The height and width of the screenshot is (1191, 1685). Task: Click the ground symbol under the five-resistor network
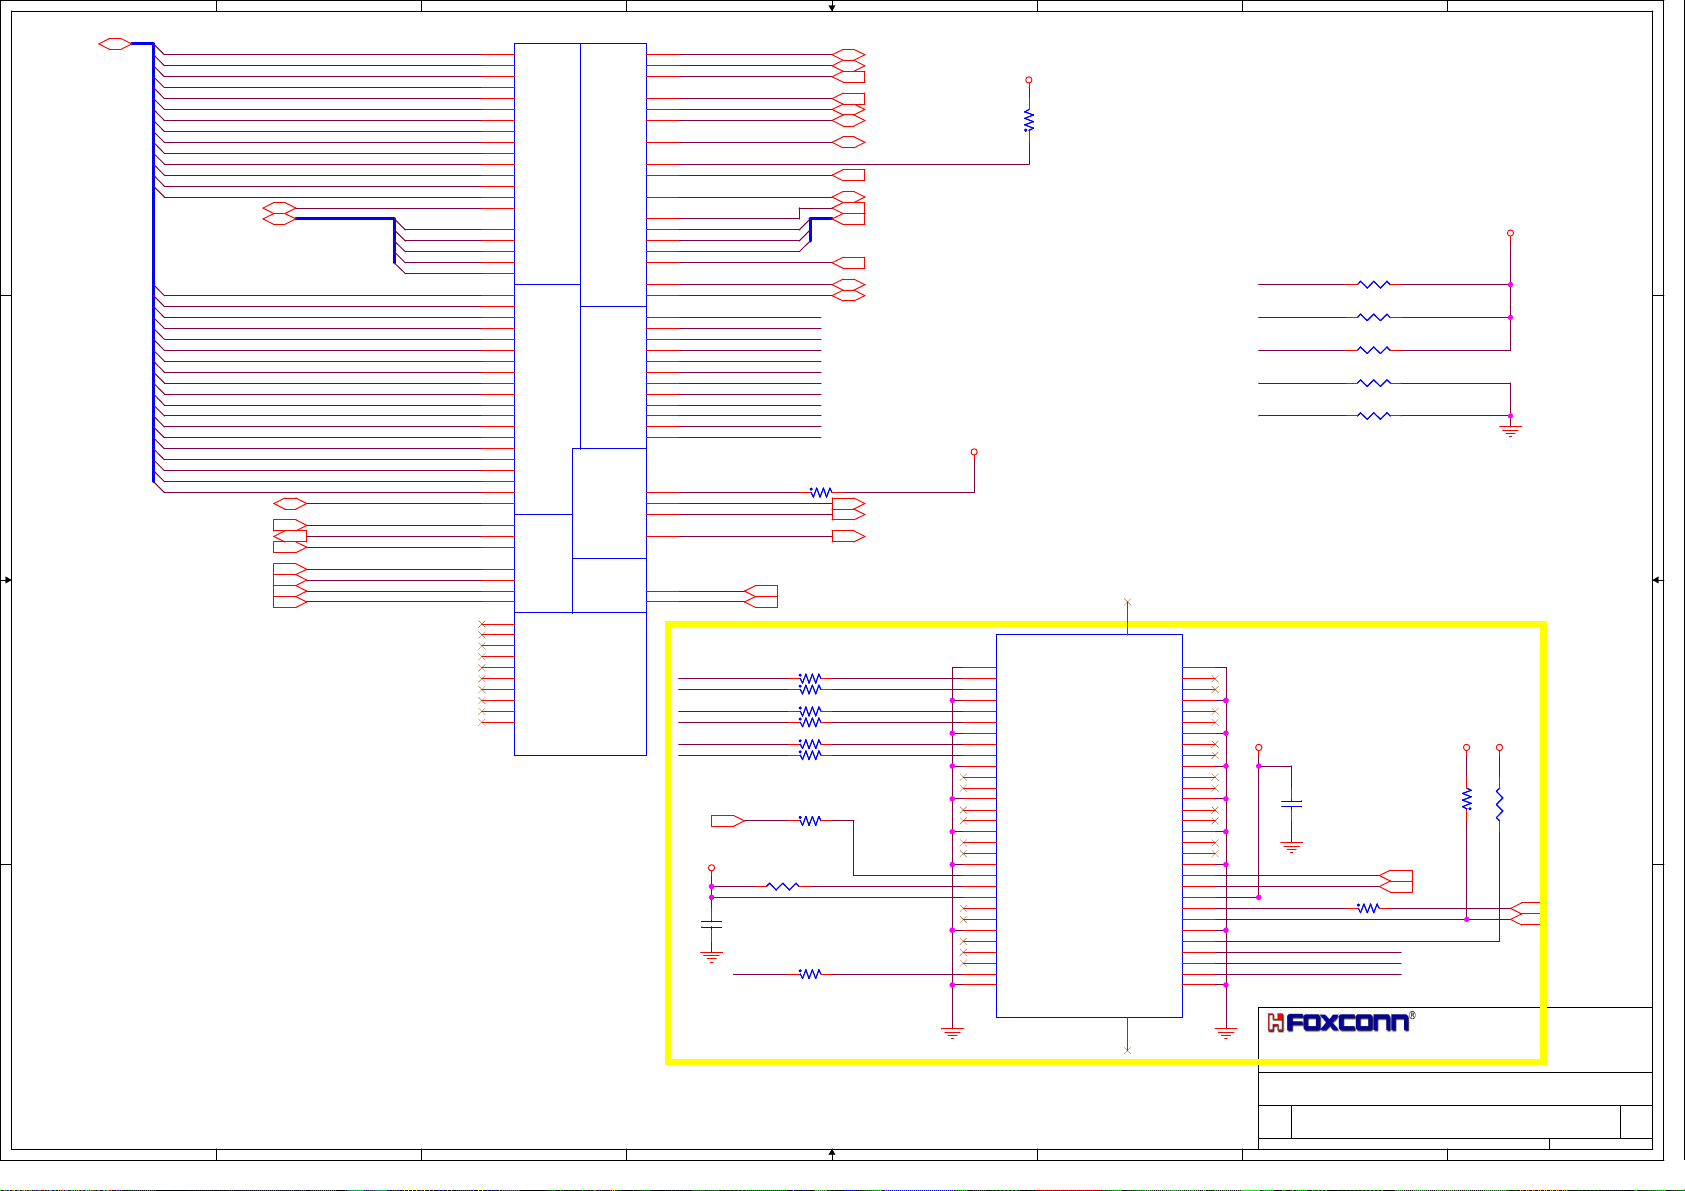[1510, 429]
